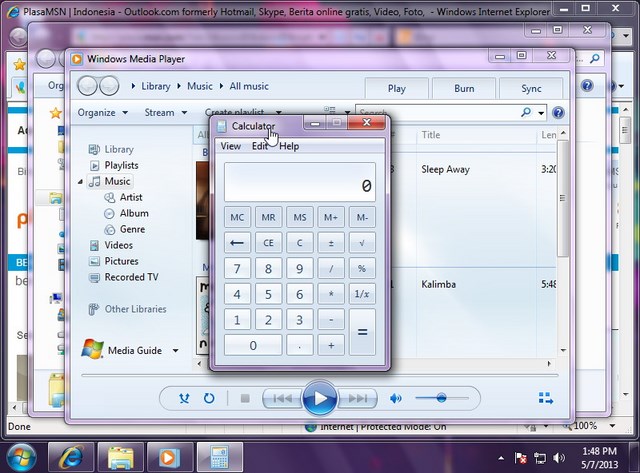Click the calculator equals button
This screenshot has height=473, width=640.
362,332
